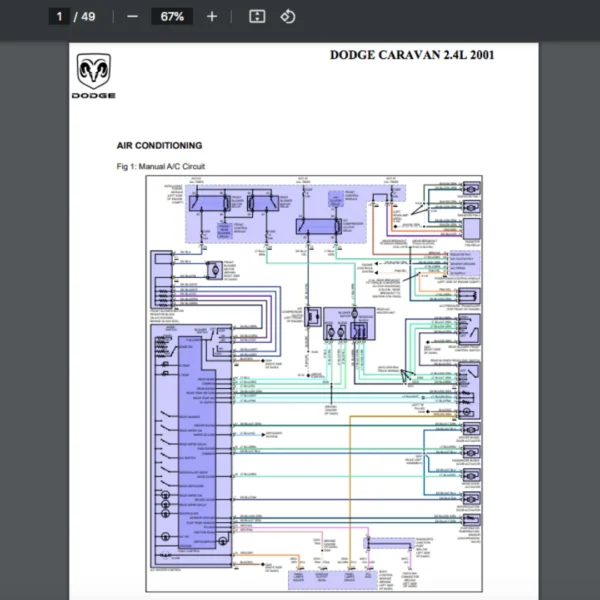Rotate the document counterclockwise
This screenshot has height=600, width=600.
pos(288,16)
